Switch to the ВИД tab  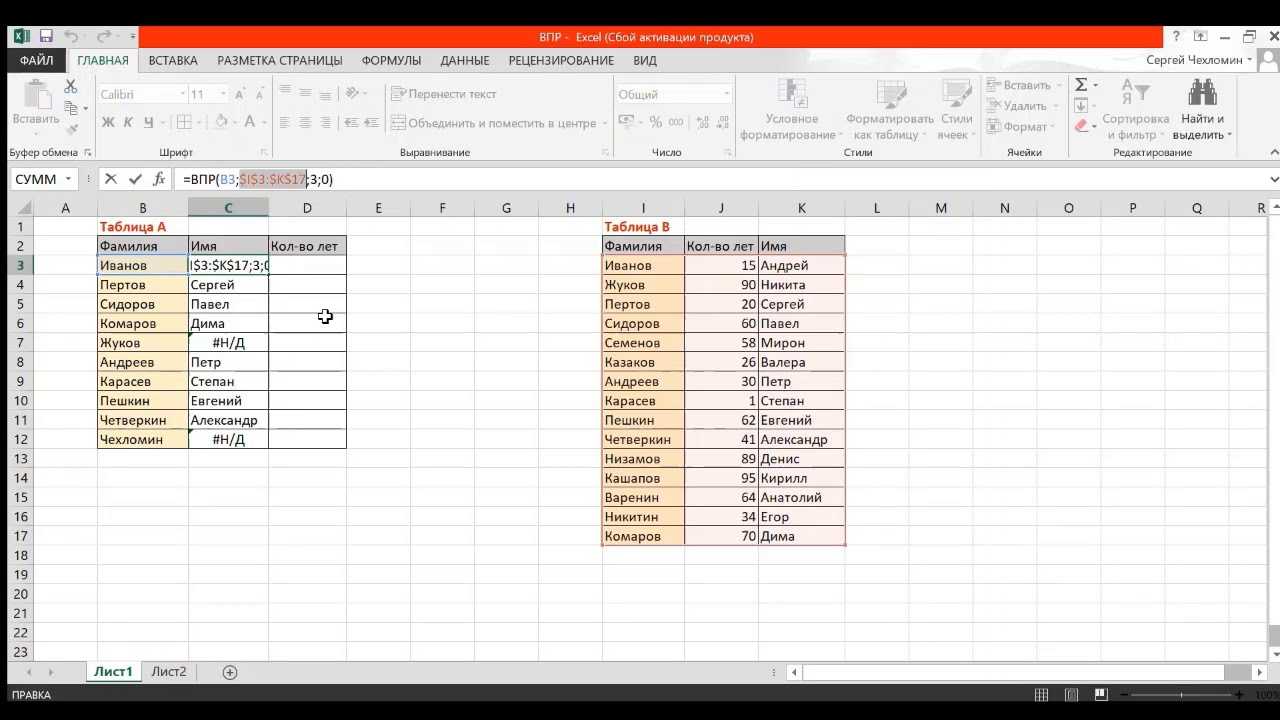click(645, 60)
